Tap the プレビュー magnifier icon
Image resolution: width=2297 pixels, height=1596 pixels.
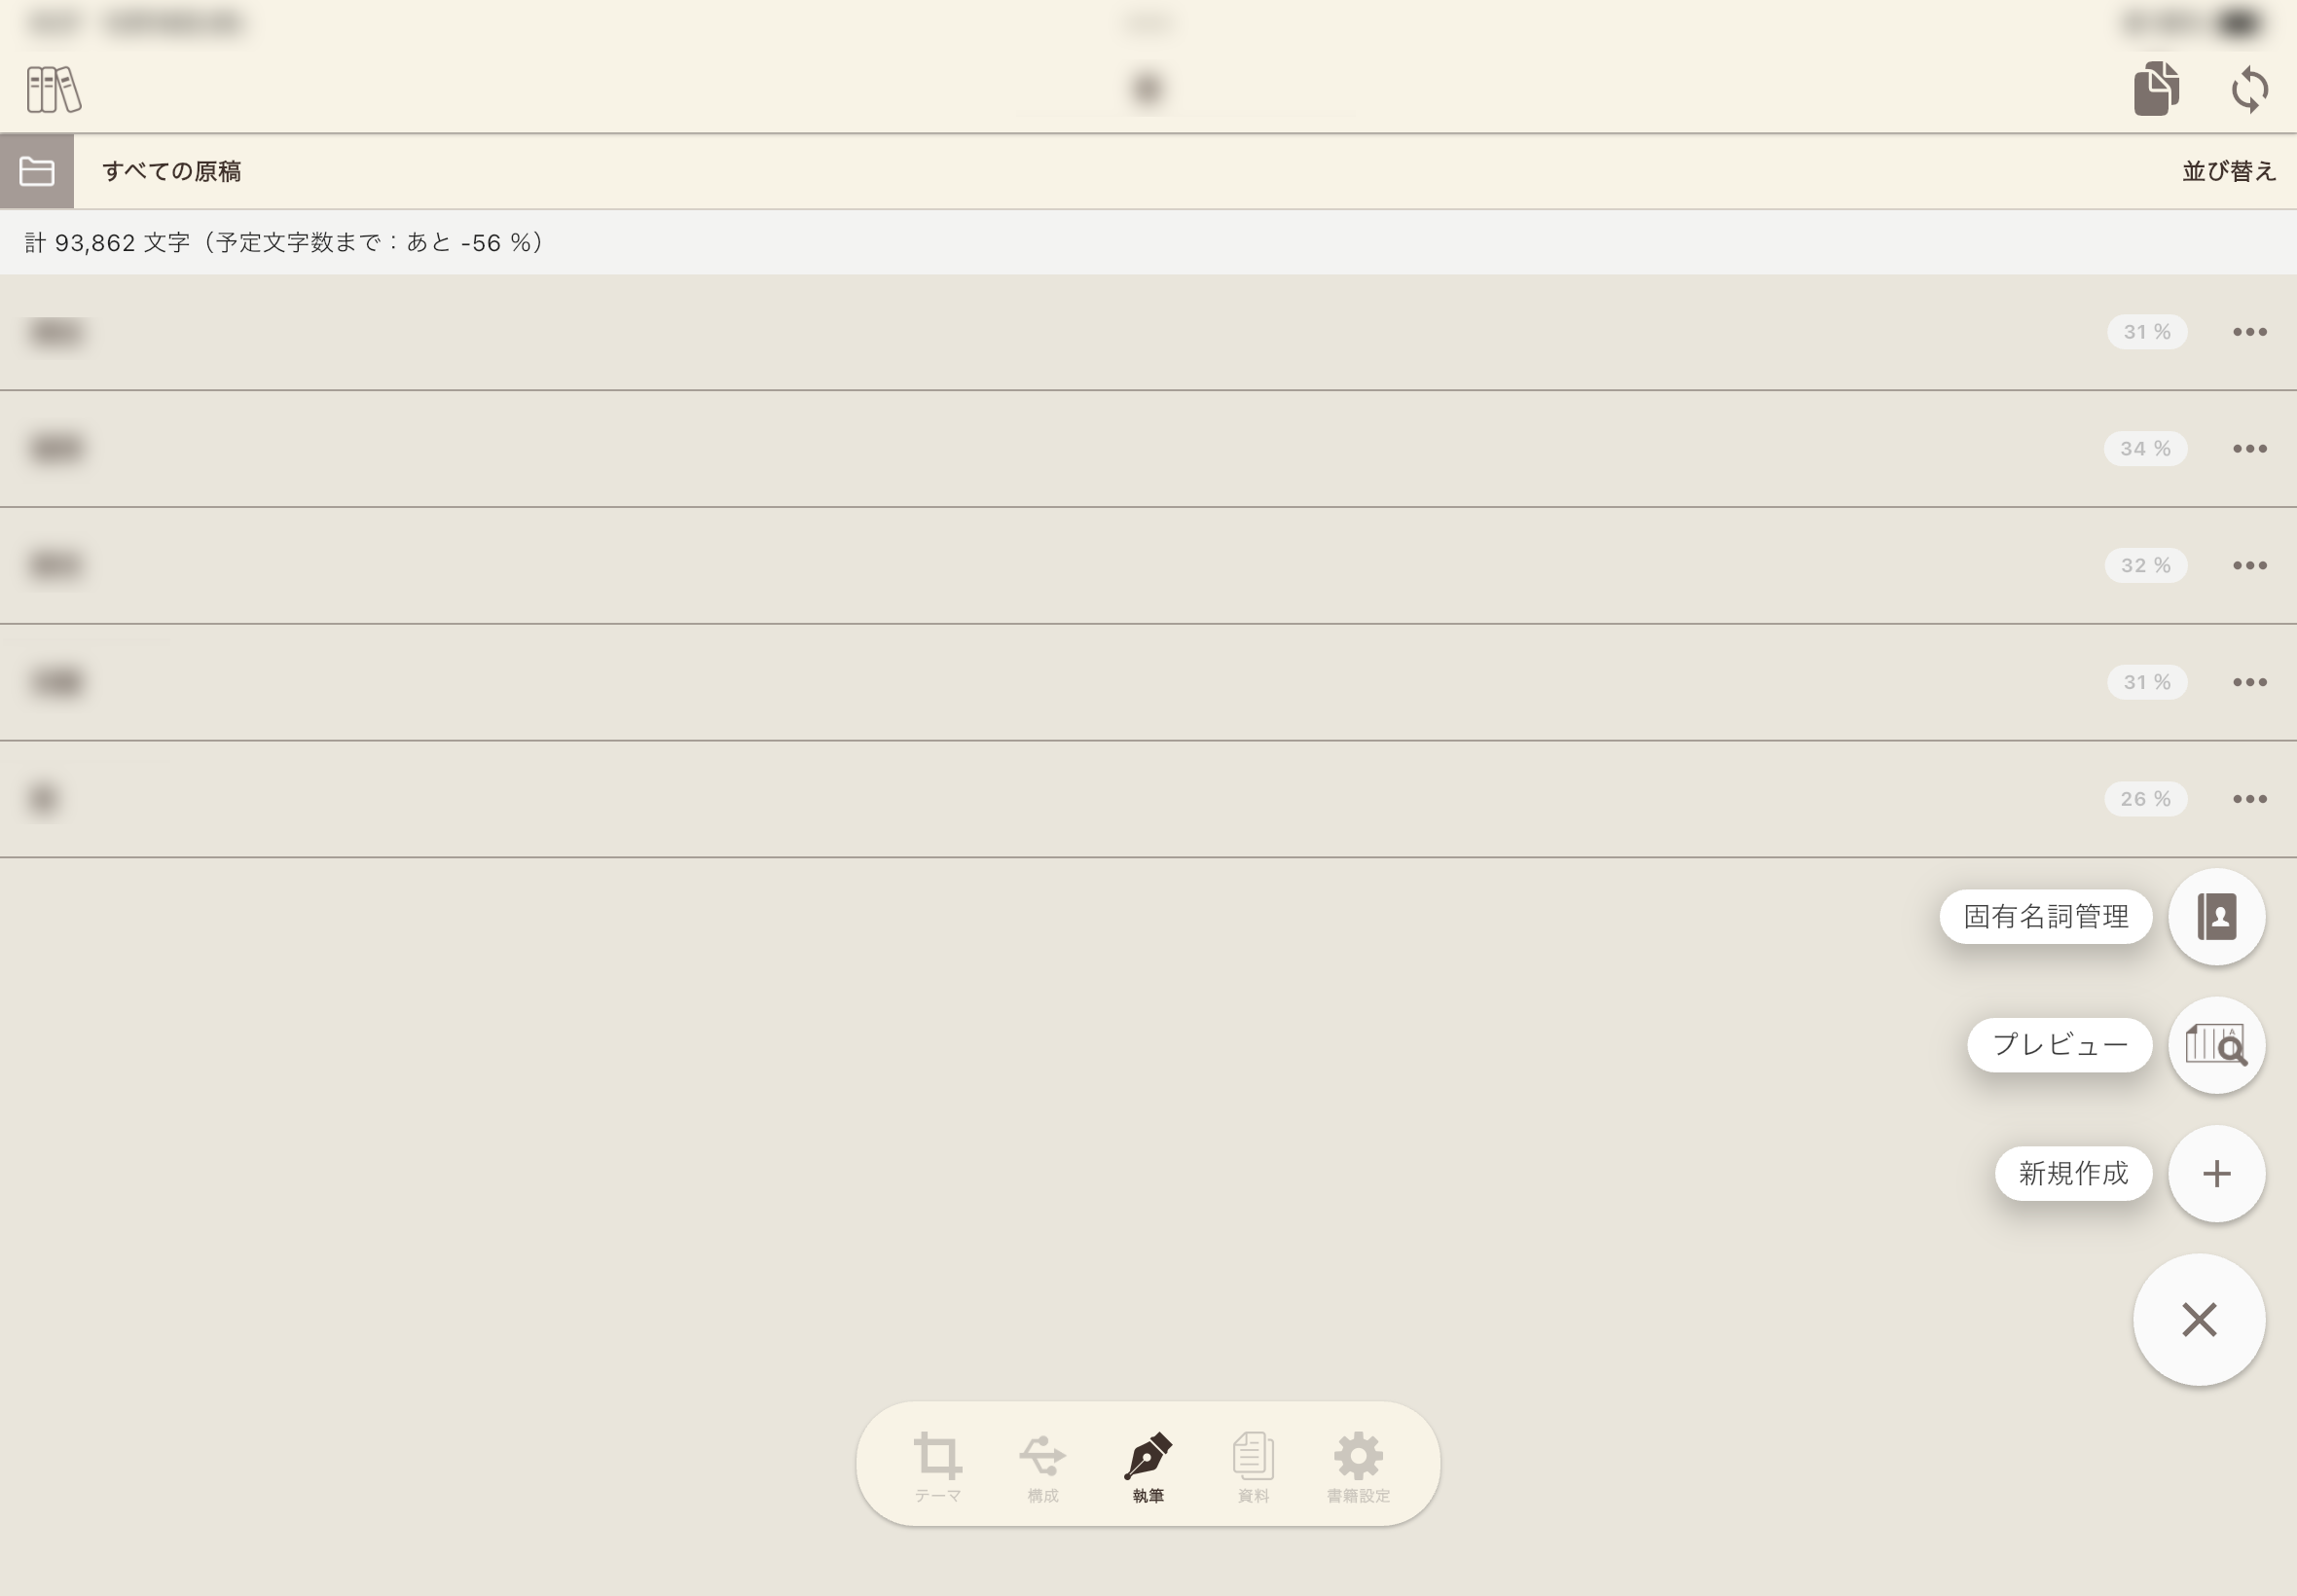click(2217, 1045)
